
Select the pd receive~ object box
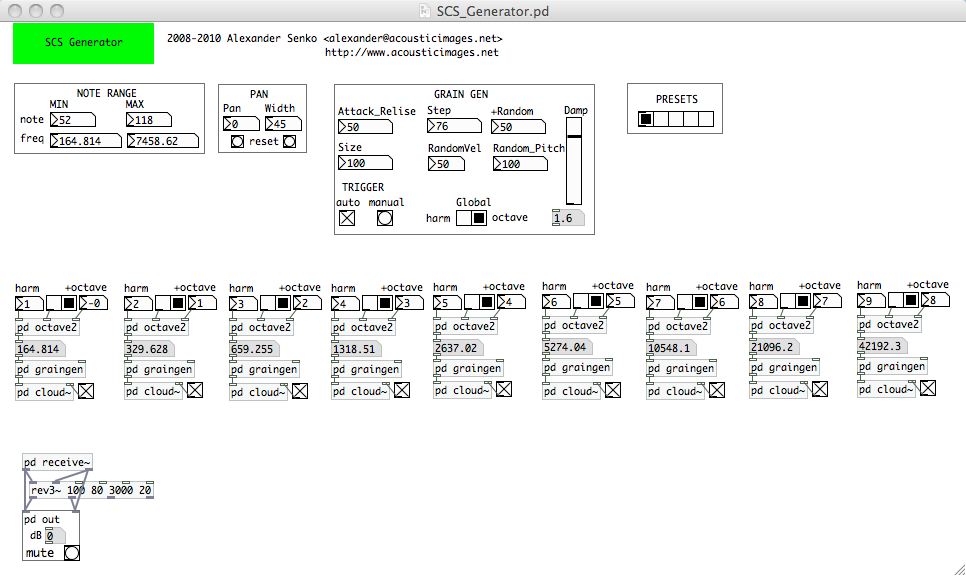click(x=57, y=462)
